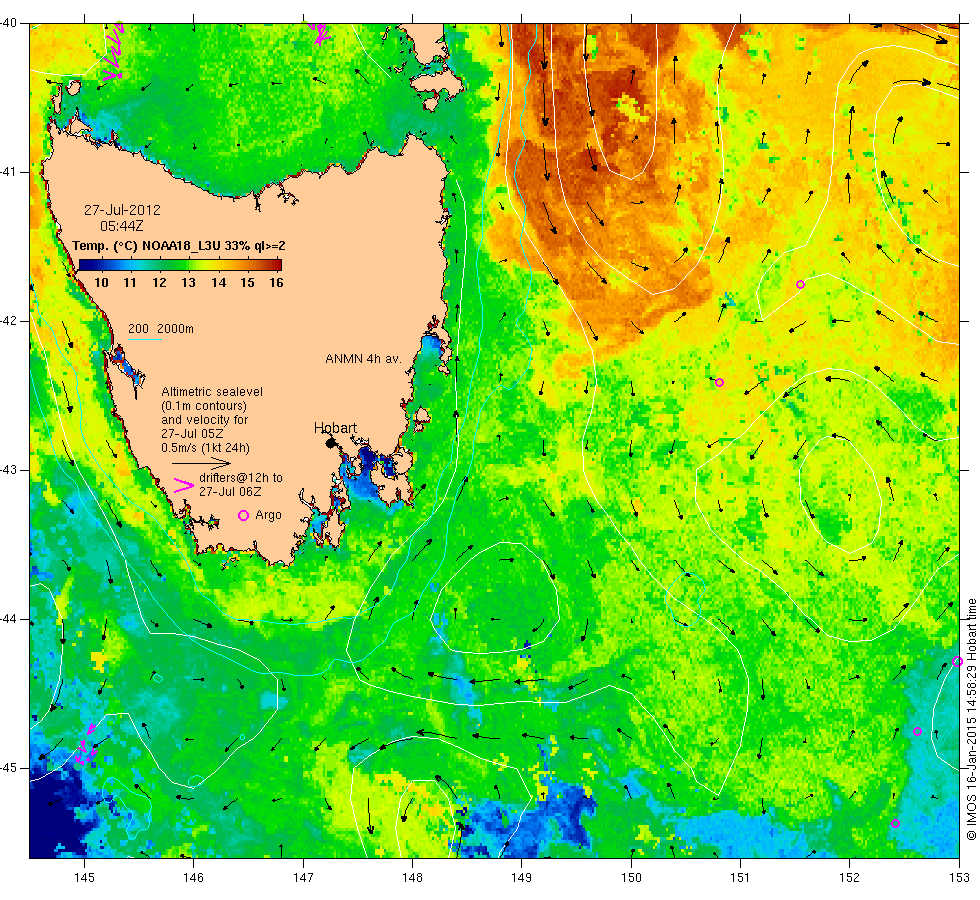Click the magenta drifter symbol in legend

pyautogui.click(x=184, y=486)
